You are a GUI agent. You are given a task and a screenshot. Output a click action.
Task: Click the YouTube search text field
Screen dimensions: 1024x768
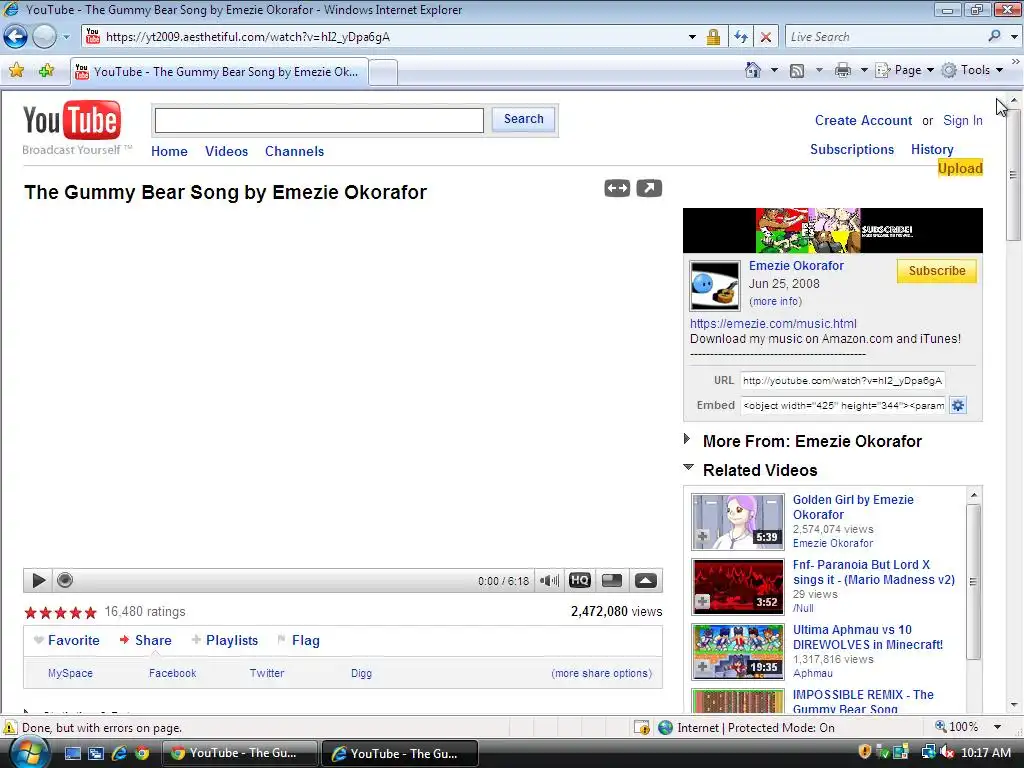[x=319, y=120]
